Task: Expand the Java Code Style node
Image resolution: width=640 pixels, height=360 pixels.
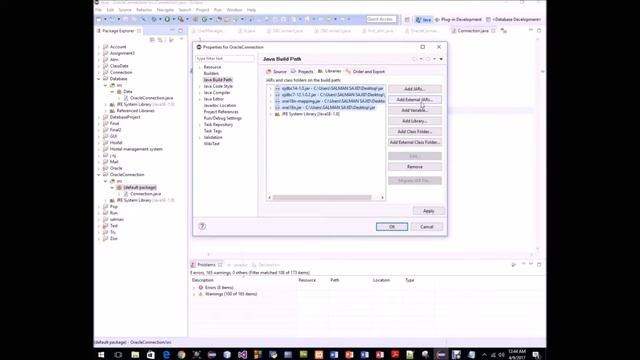Action: pos(200,86)
